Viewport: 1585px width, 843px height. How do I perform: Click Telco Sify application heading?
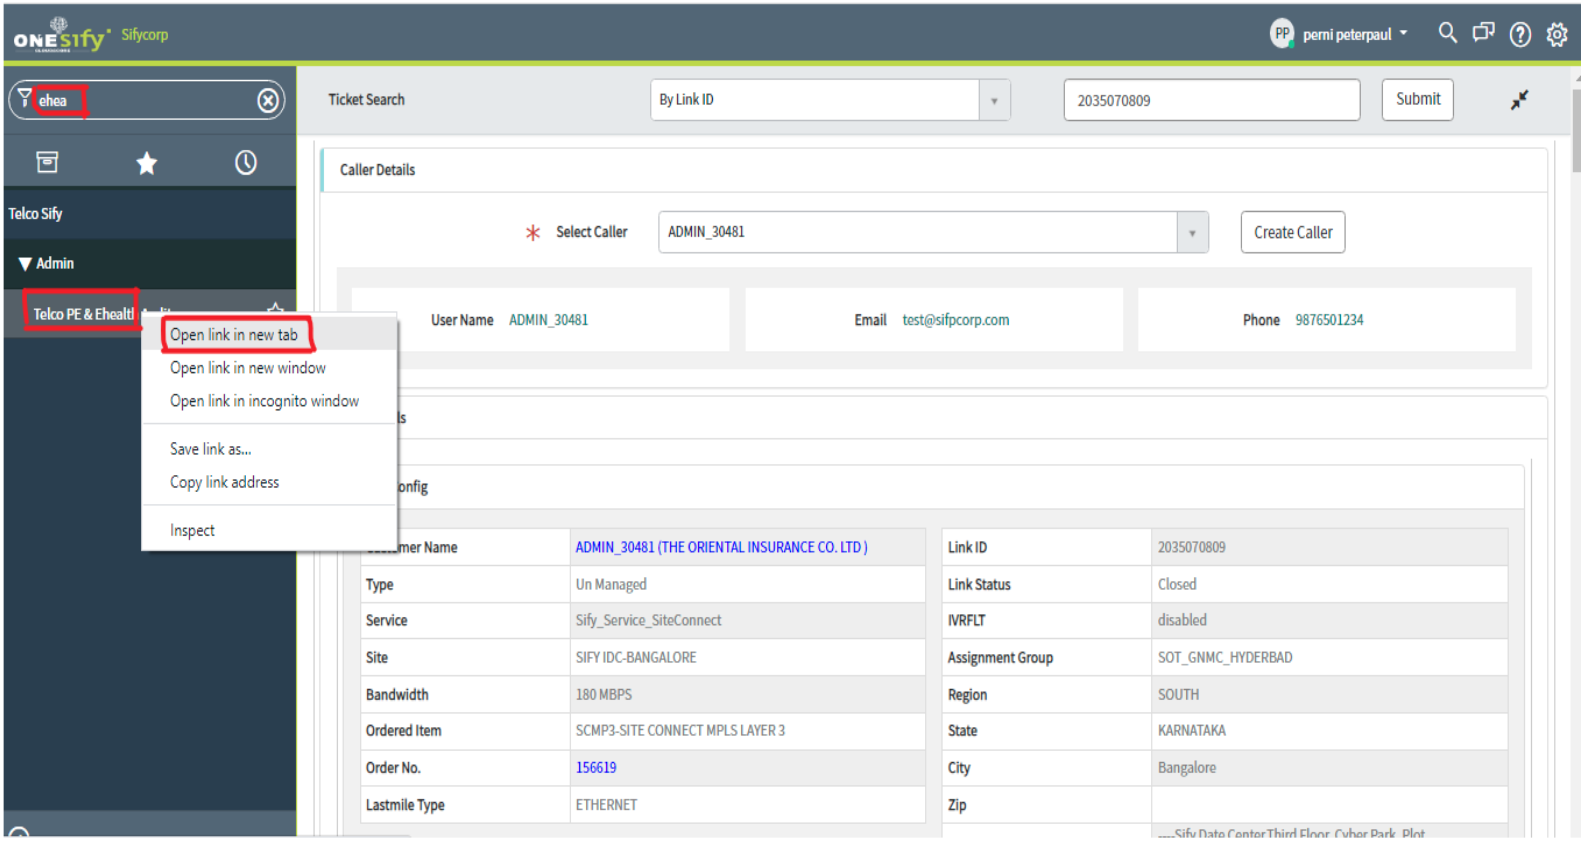[35, 213]
